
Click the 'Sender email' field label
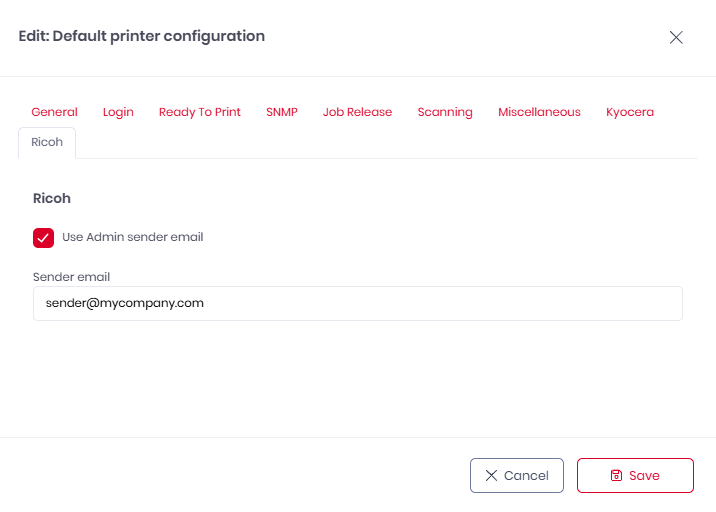(x=71, y=276)
